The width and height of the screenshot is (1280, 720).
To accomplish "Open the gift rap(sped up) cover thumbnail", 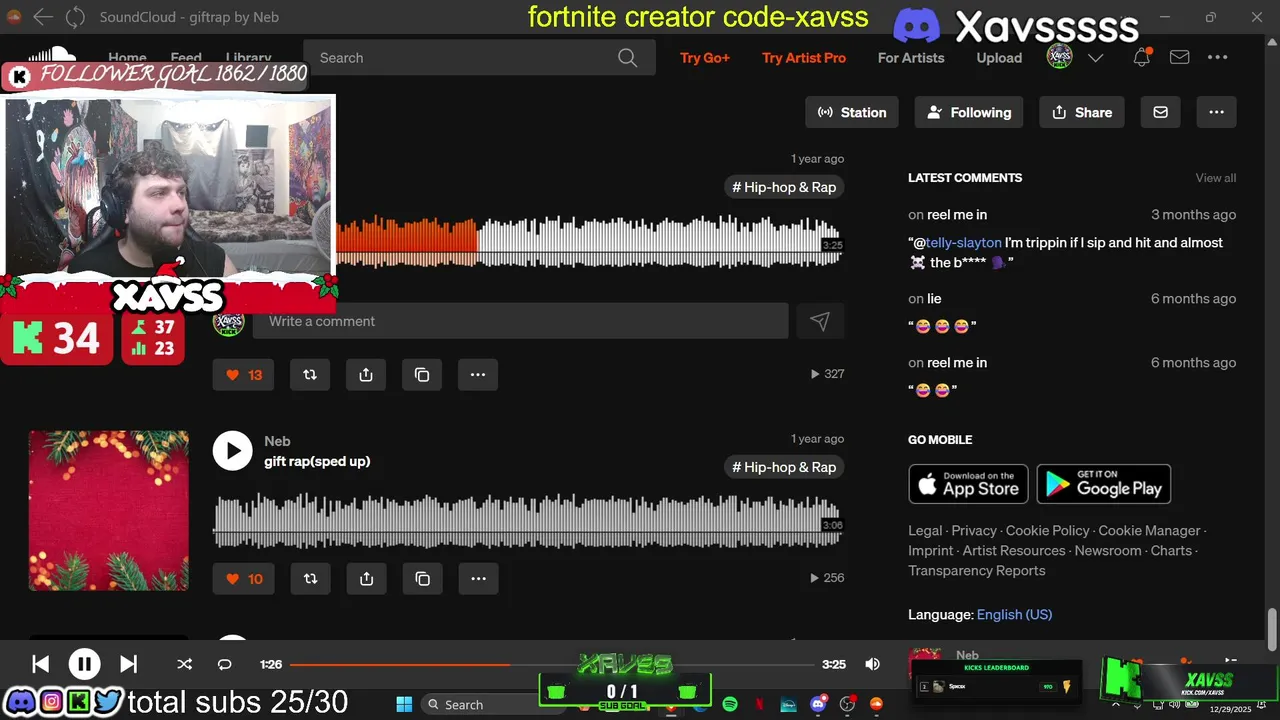I will tap(108, 510).
